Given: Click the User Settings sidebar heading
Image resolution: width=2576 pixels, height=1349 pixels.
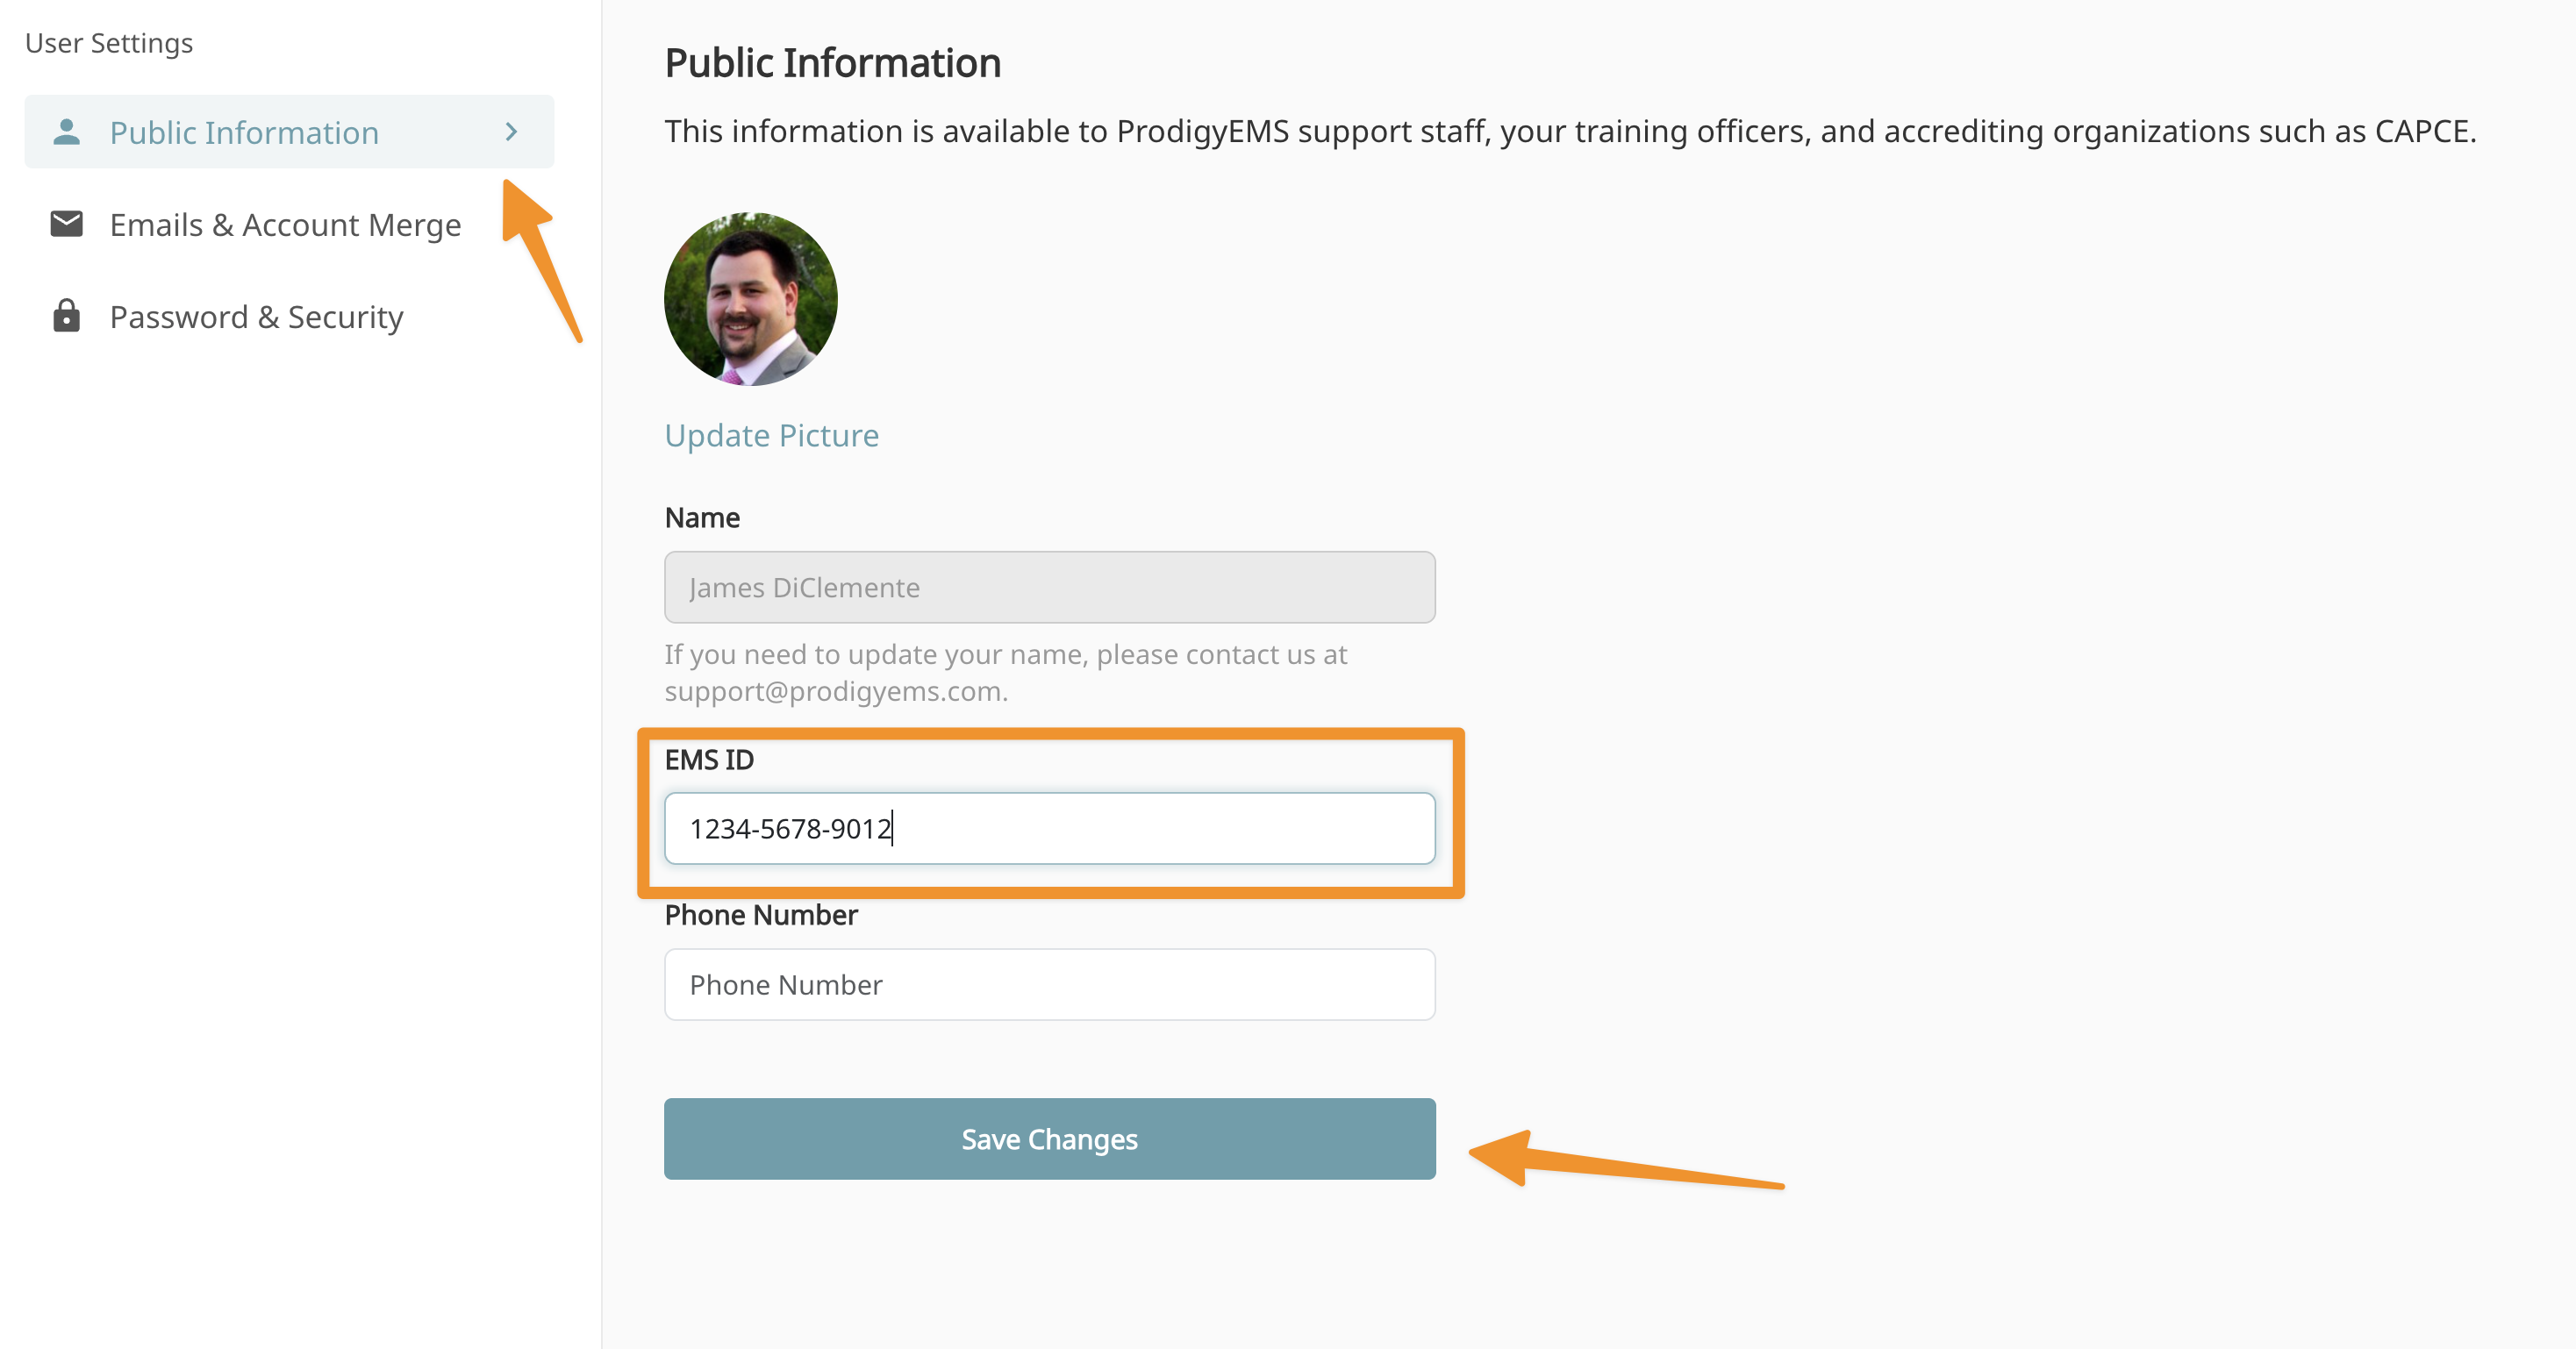Looking at the screenshot, I should 109,43.
